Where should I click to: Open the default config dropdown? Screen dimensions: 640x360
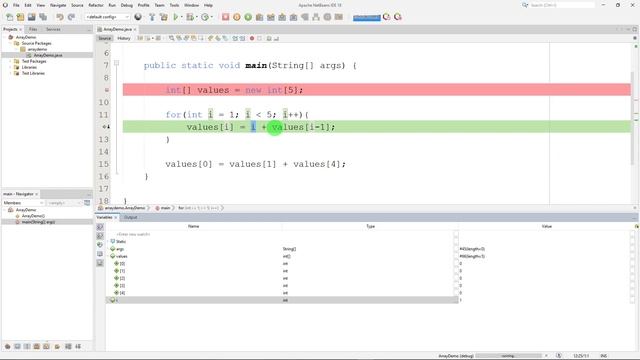point(107,17)
